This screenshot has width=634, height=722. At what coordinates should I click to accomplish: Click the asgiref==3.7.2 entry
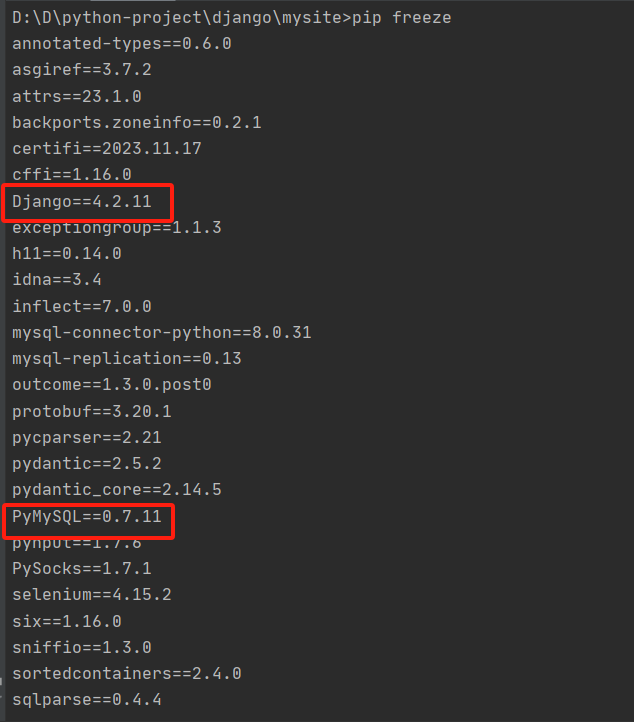coord(82,70)
